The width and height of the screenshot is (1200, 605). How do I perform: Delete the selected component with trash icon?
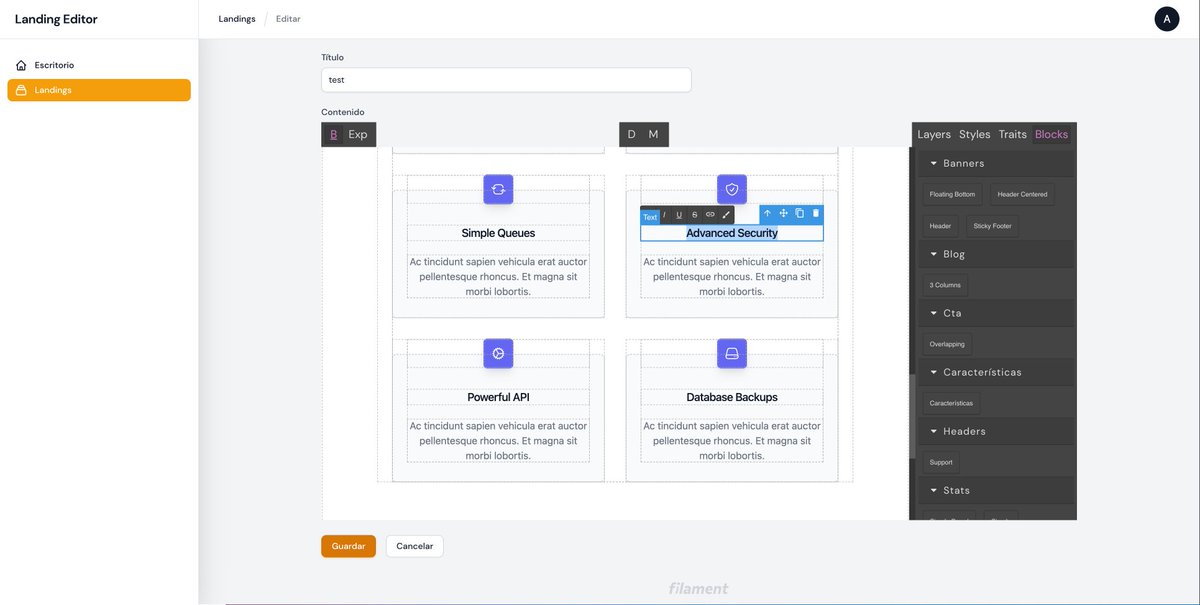816,213
